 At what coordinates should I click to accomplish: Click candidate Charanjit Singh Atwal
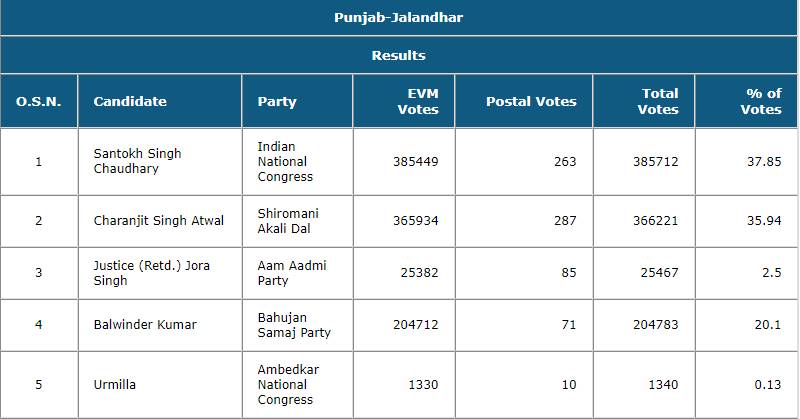144,220
